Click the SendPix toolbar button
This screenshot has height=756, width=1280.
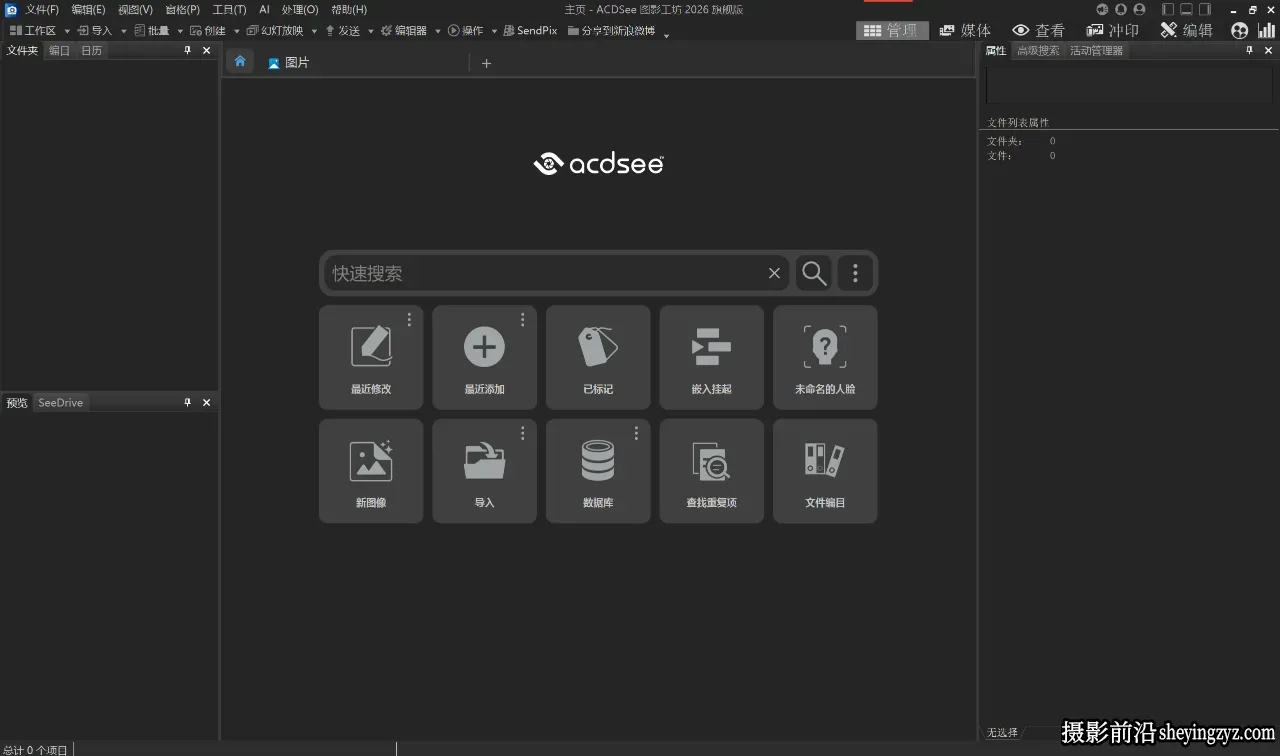(530, 31)
